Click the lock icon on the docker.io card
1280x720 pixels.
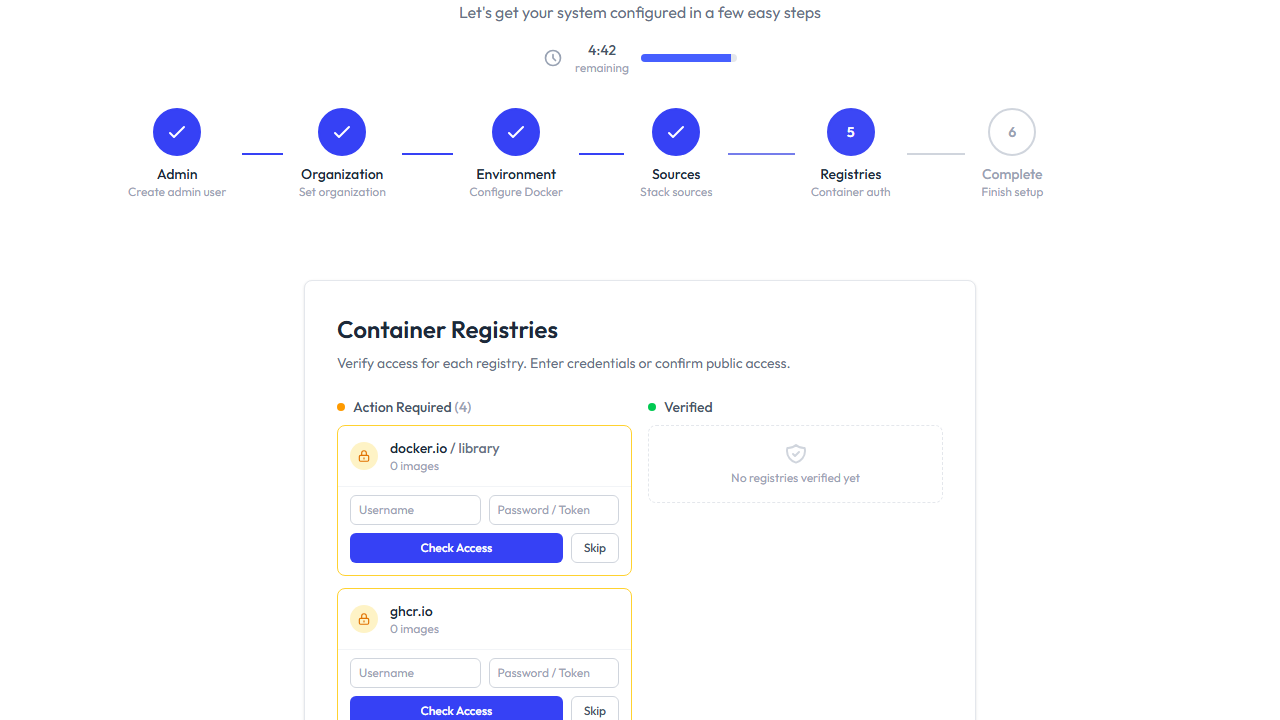(x=364, y=456)
